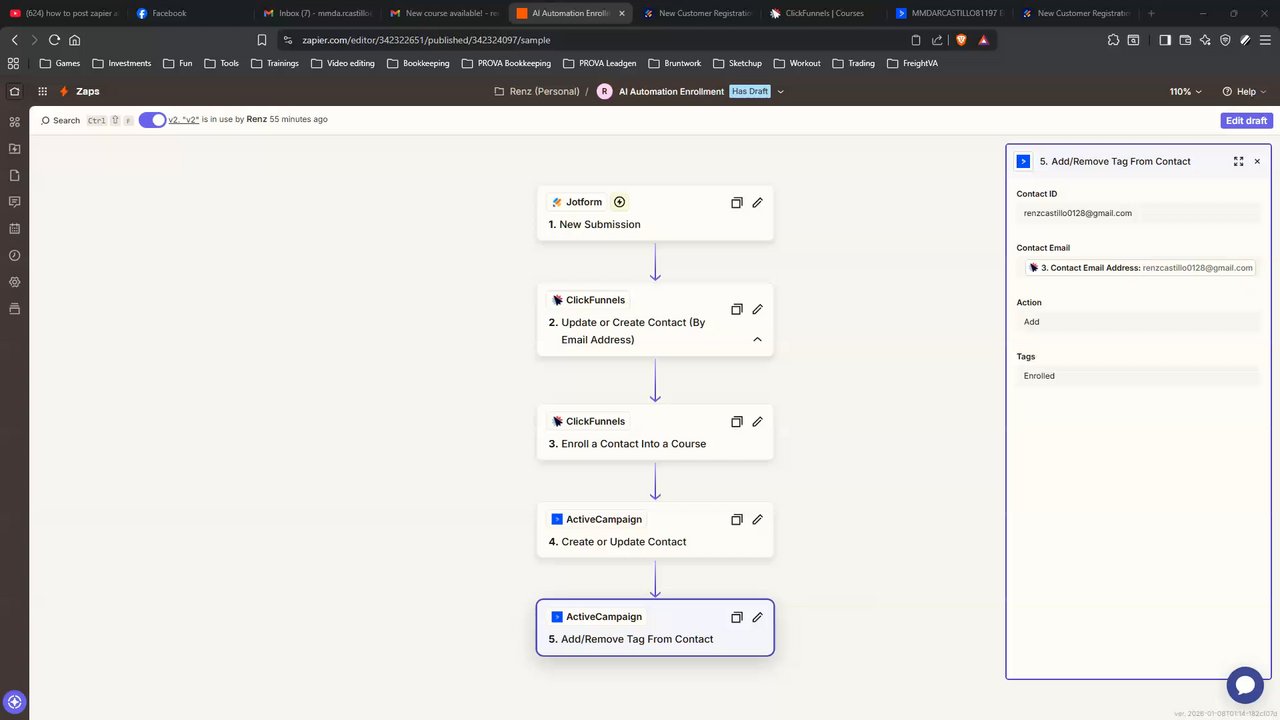Click the share icon in address bar
Screen dimensions: 1280x720
pos(937,40)
